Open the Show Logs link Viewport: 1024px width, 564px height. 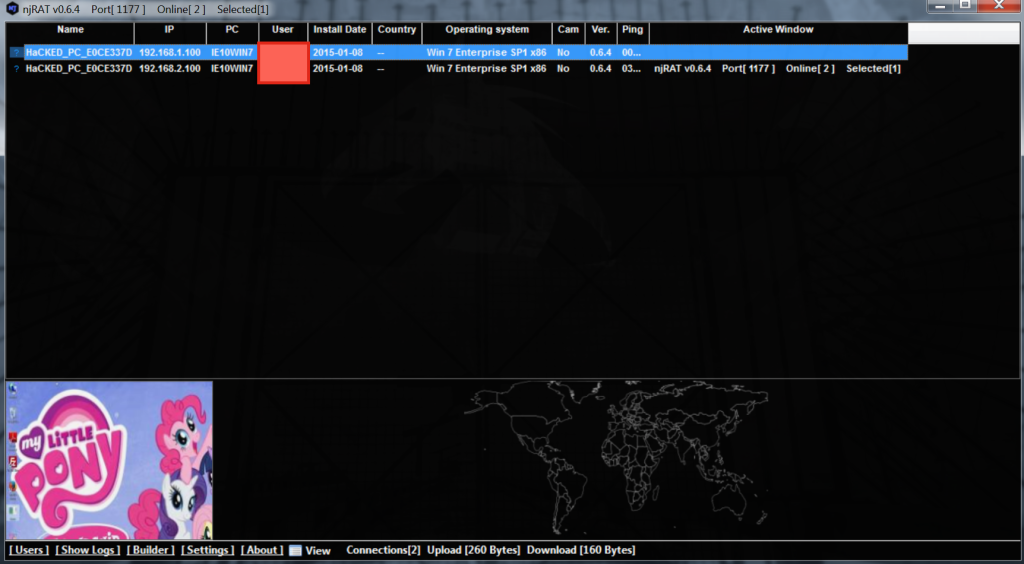click(88, 550)
